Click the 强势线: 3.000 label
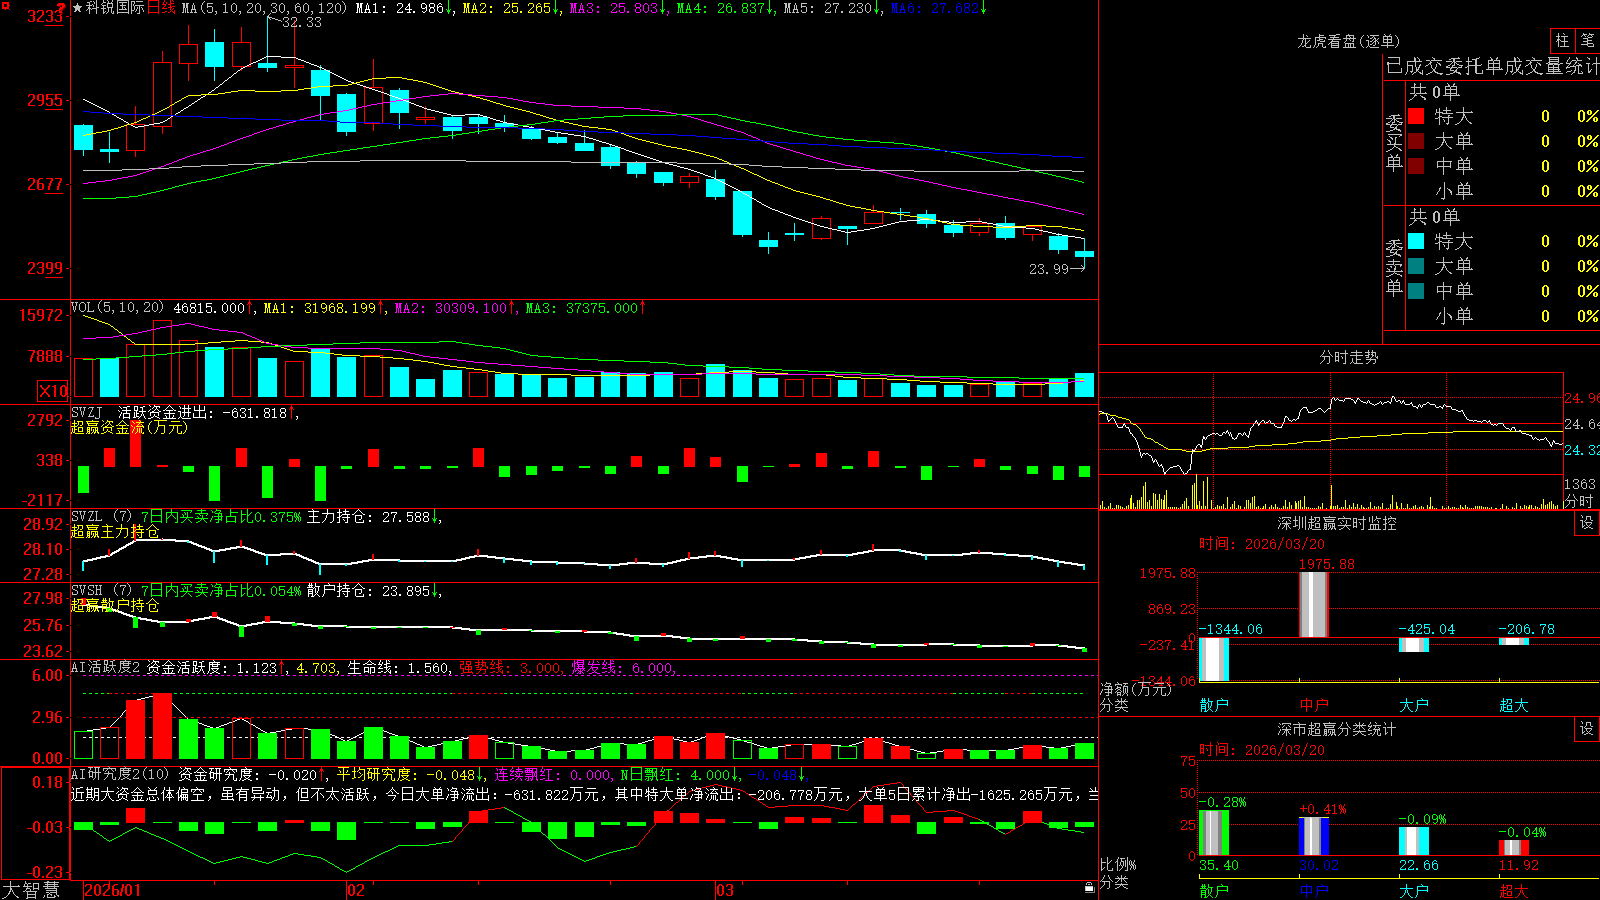The width and height of the screenshot is (1600, 900). pyautogui.click(x=511, y=668)
